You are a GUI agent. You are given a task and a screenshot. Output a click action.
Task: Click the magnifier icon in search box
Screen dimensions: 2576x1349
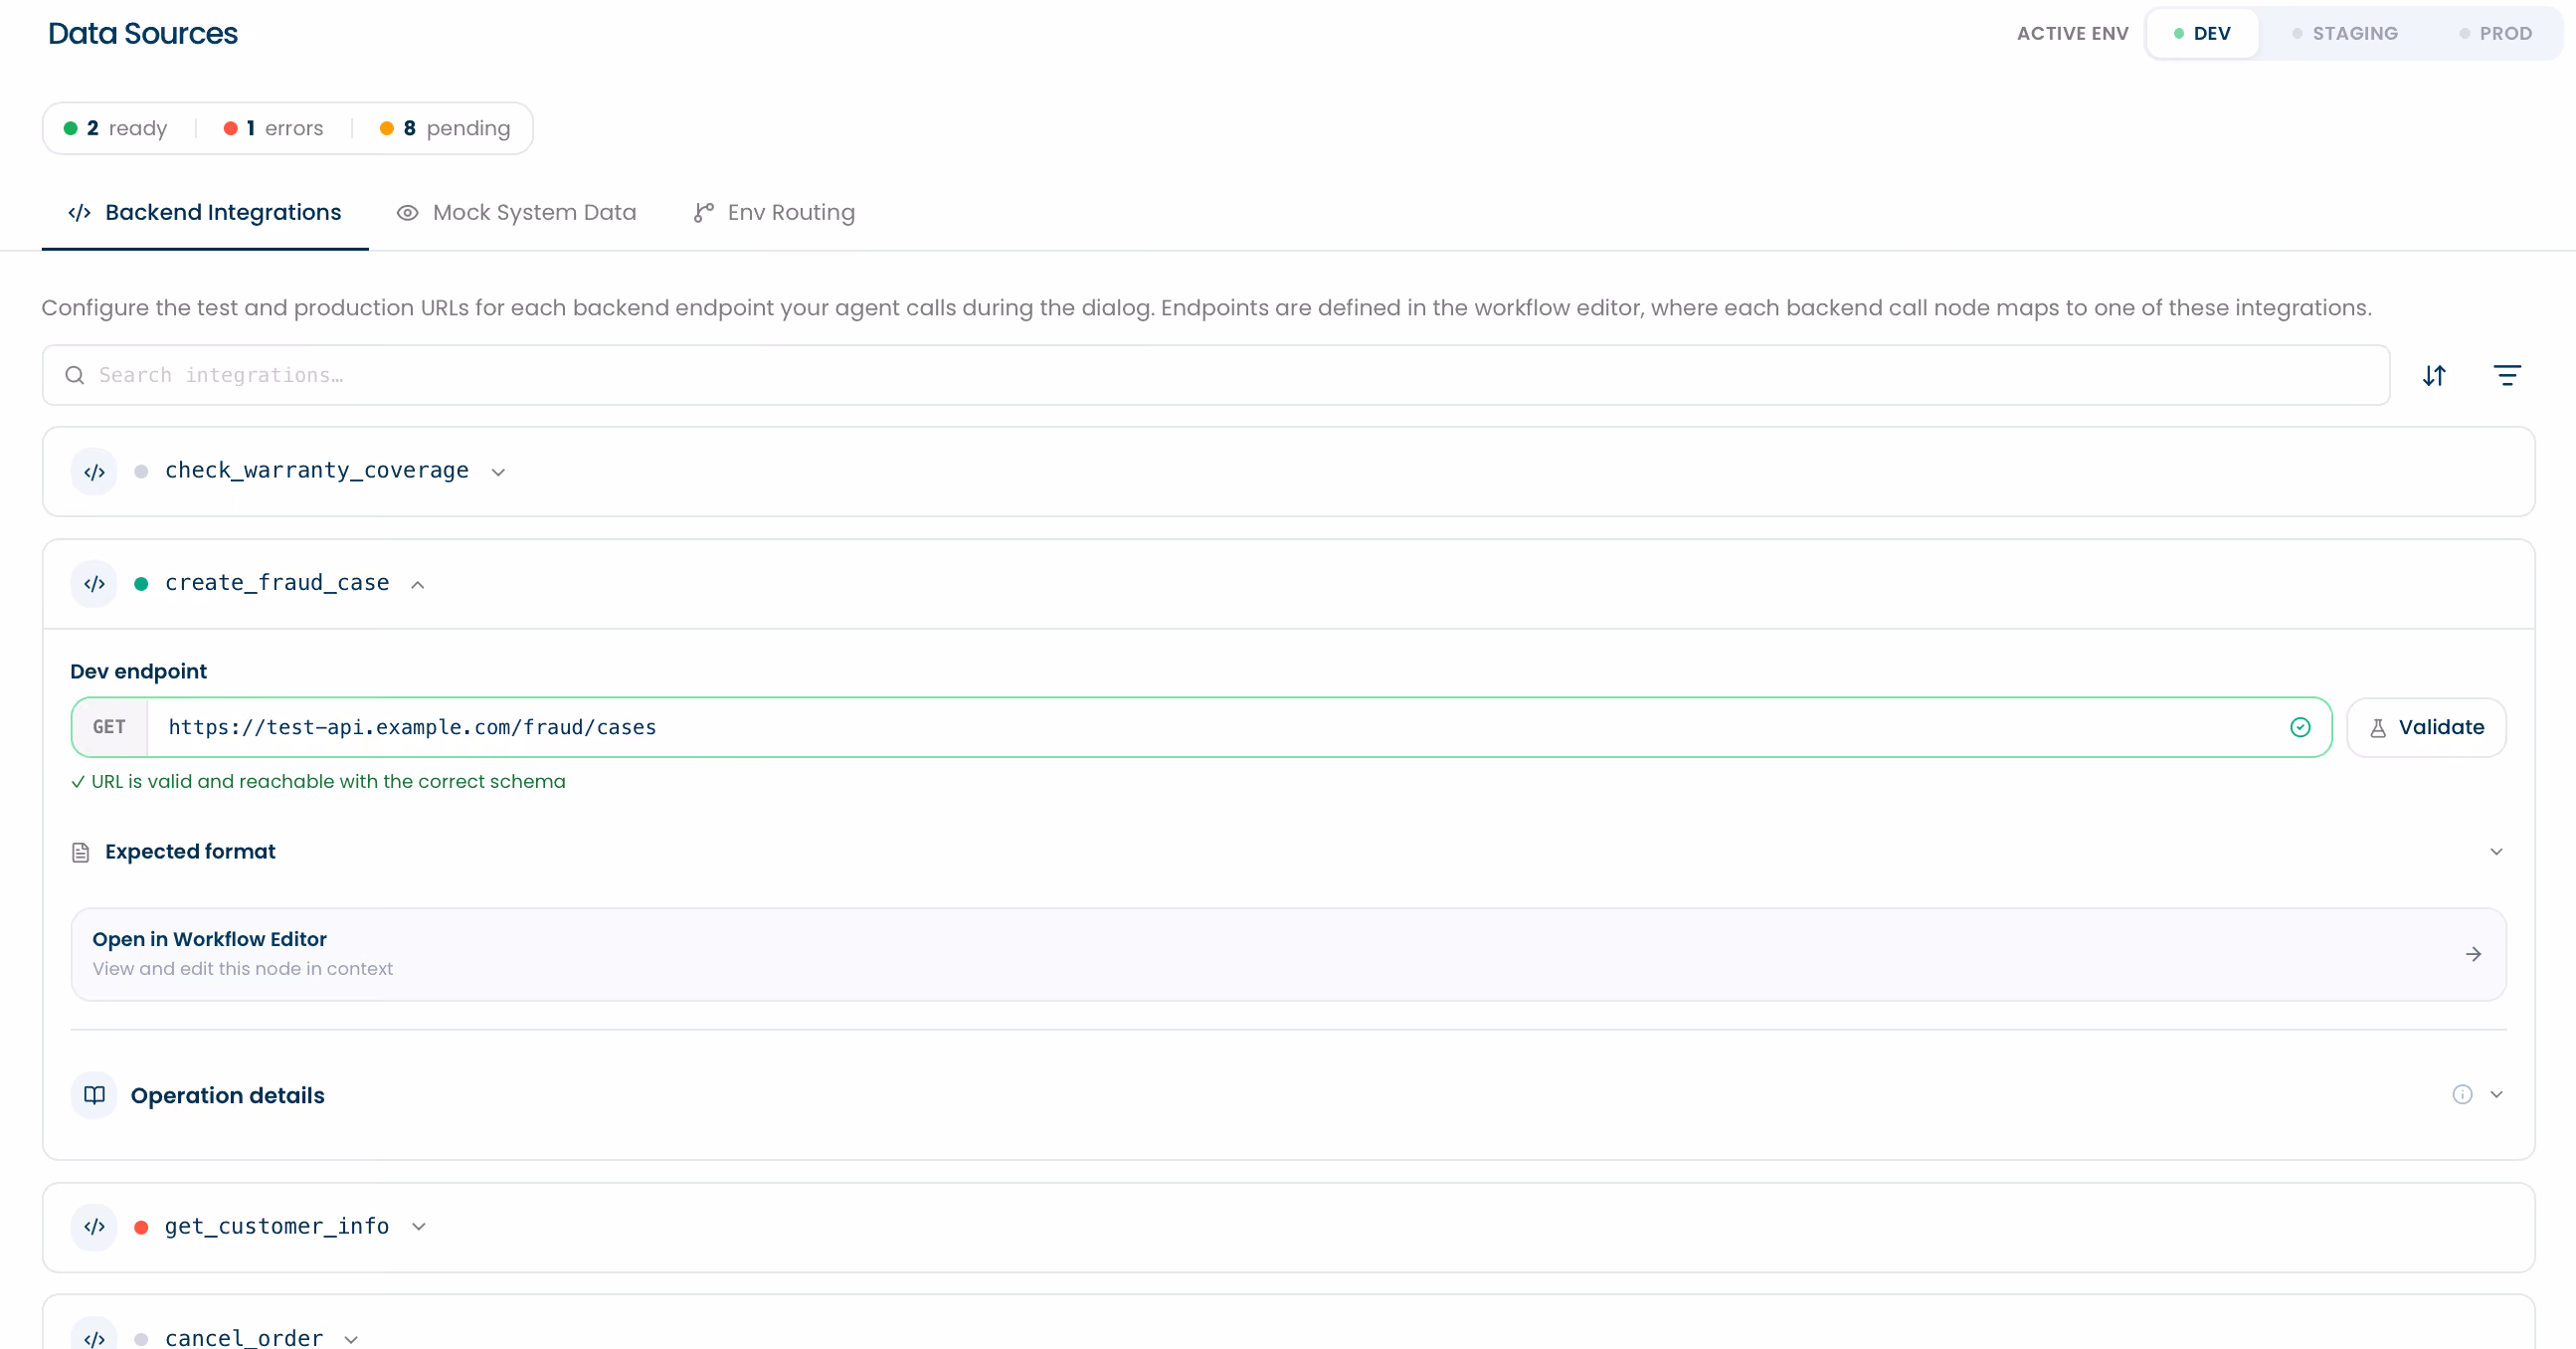[x=75, y=375]
